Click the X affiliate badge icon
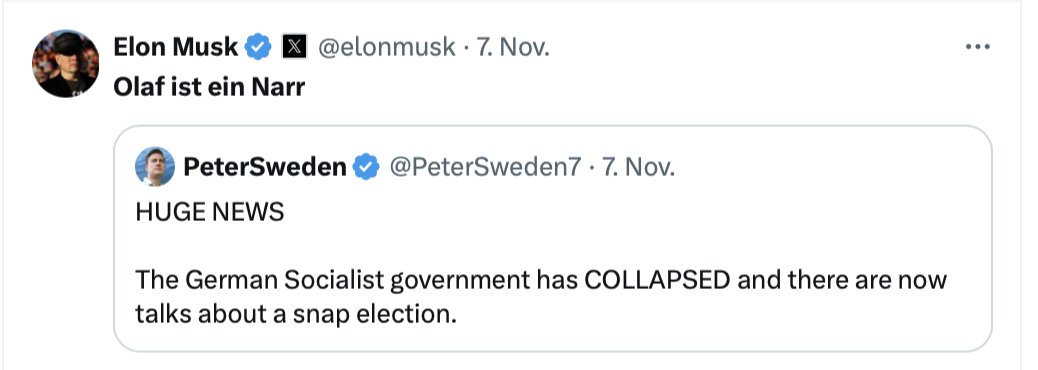The height and width of the screenshot is (370, 1038). pyautogui.click(x=294, y=47)
